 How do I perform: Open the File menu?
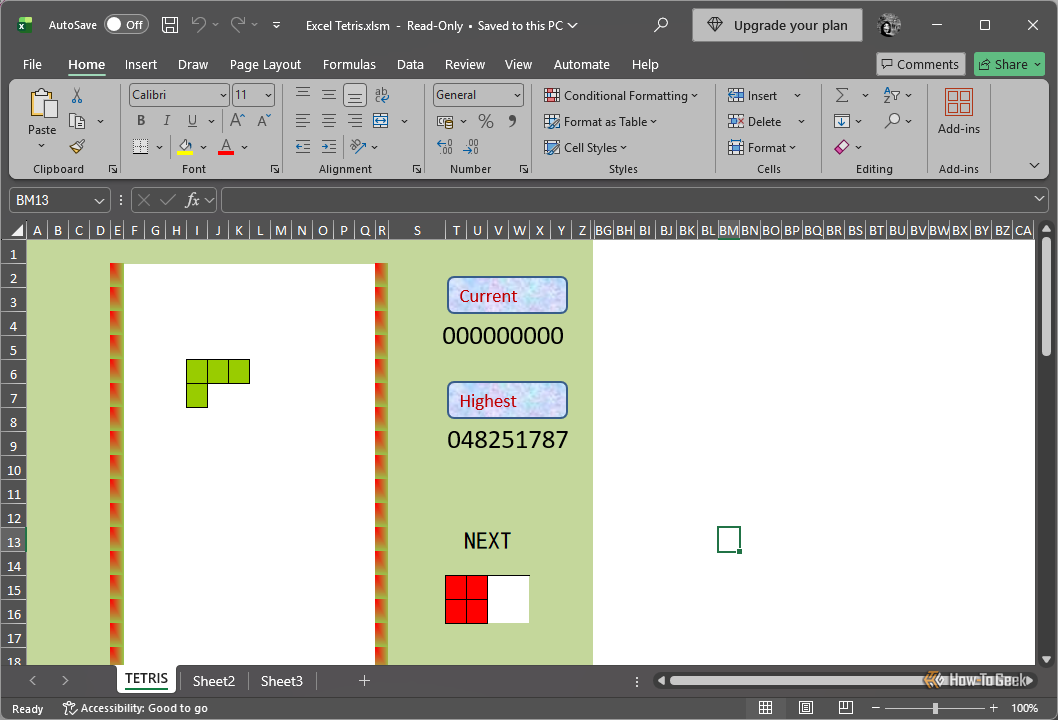(32, 64)
